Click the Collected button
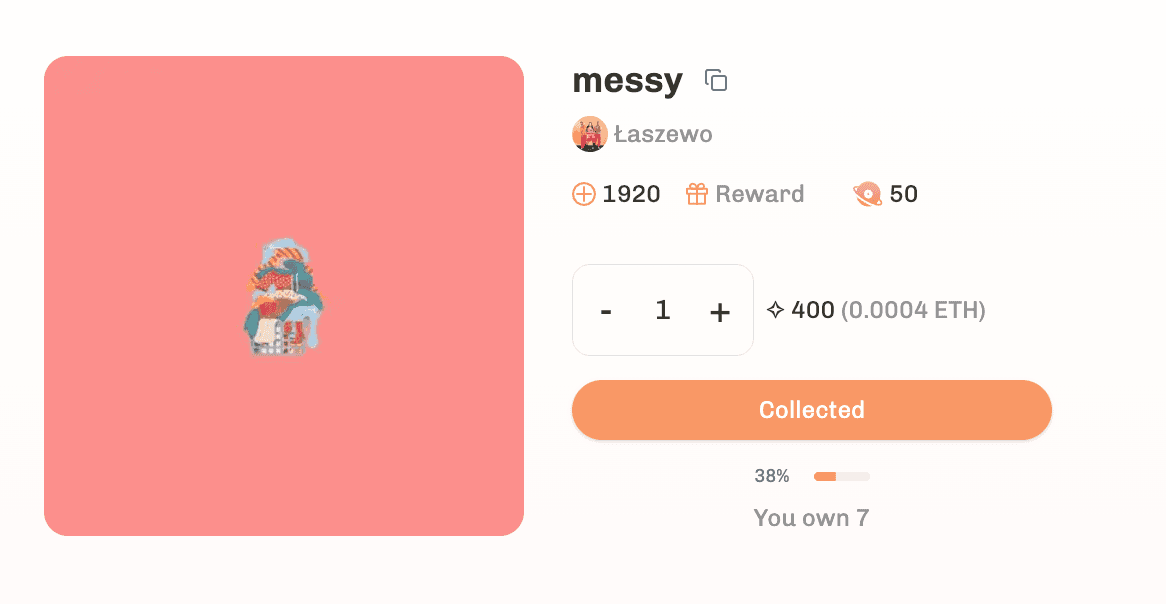This screenshot has height=604, width=1166. point(811,410)
